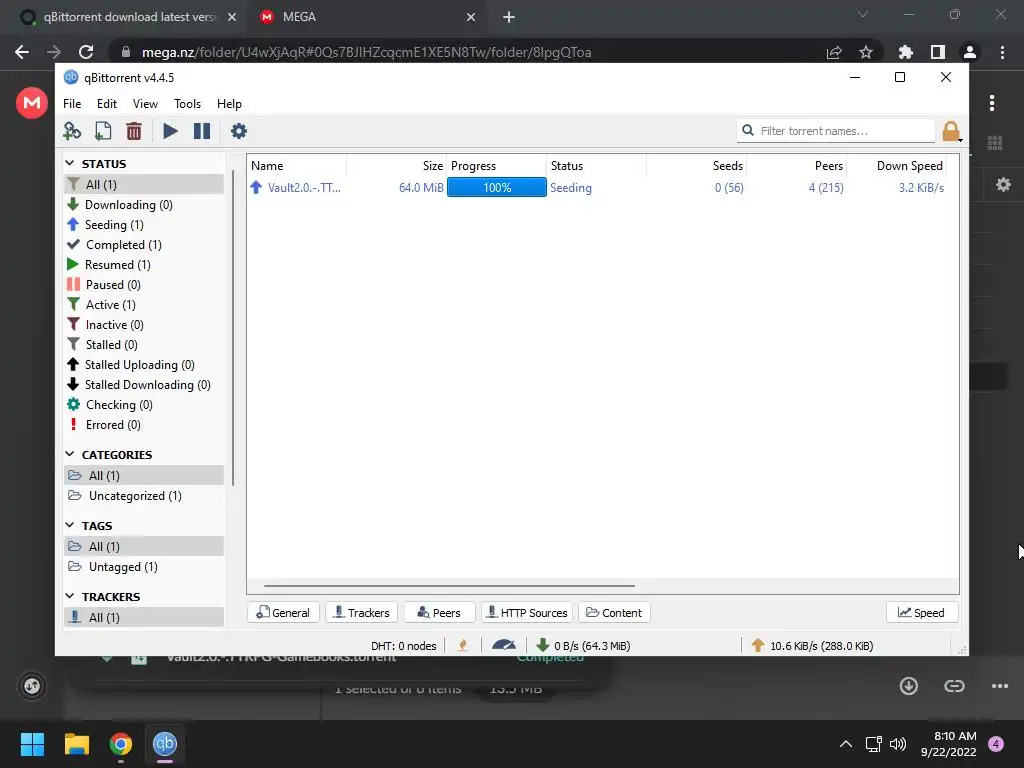1024x768 pixels.
Task: Click the Add Torrent Link toolbar icon
Action: (x=72, y=131)
